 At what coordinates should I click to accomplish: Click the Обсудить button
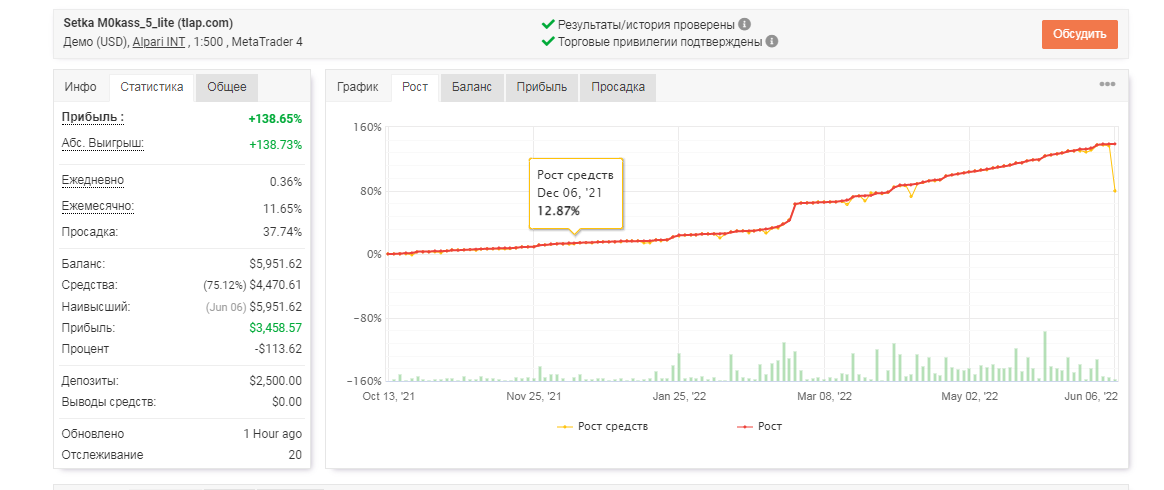tap(1079, 33)
